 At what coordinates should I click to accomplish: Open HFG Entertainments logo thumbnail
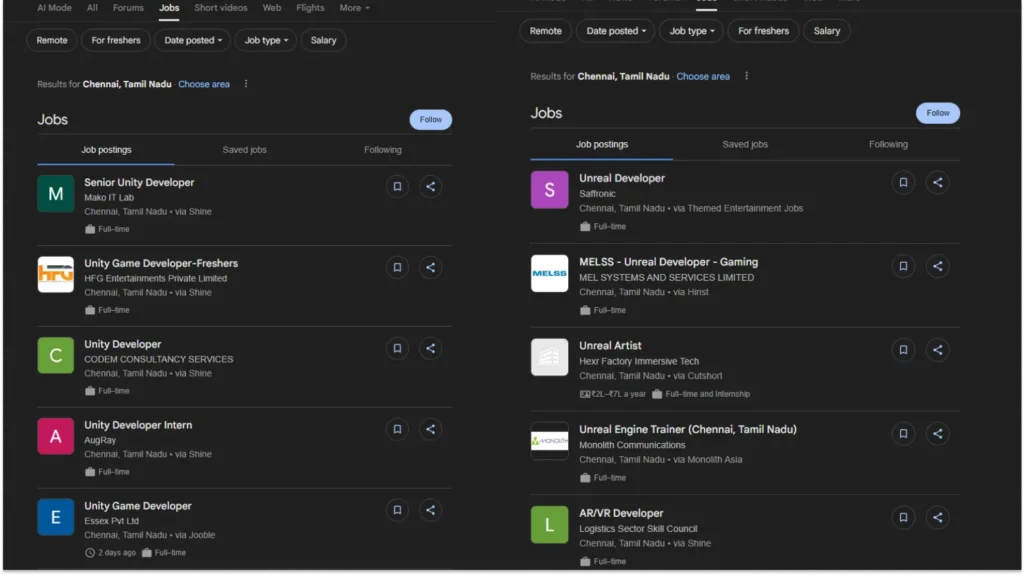[56, 274]
